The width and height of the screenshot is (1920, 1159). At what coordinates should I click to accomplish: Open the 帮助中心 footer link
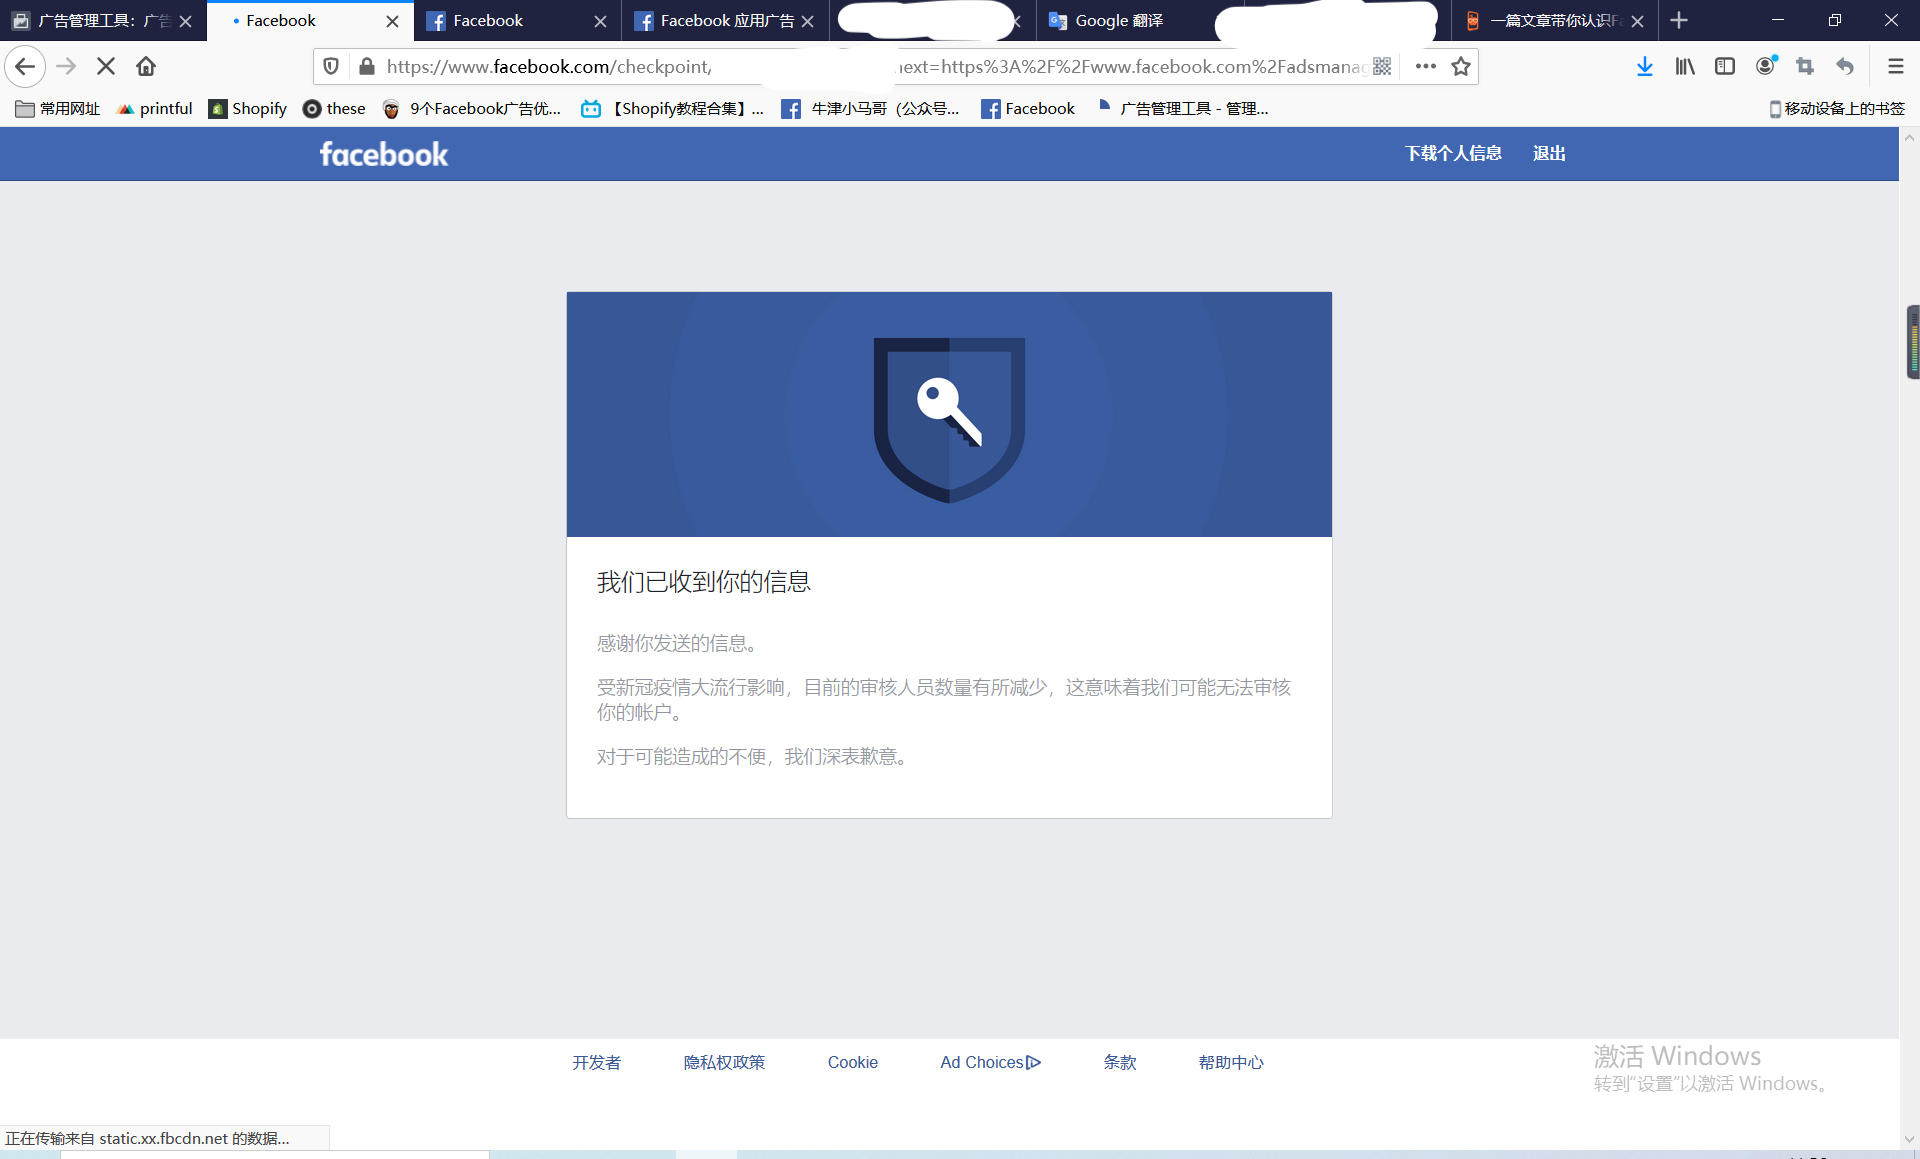(x=1231, y=1063)
